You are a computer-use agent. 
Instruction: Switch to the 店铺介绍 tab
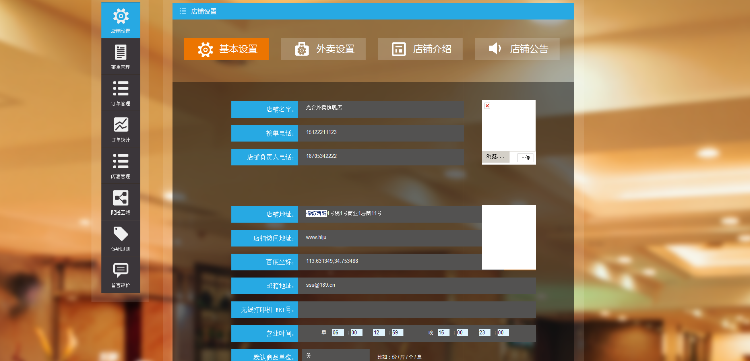420,49
